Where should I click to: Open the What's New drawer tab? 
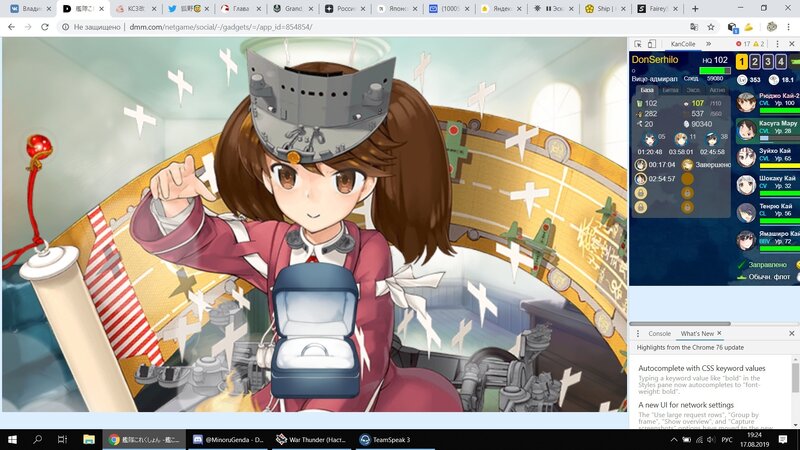696,333
